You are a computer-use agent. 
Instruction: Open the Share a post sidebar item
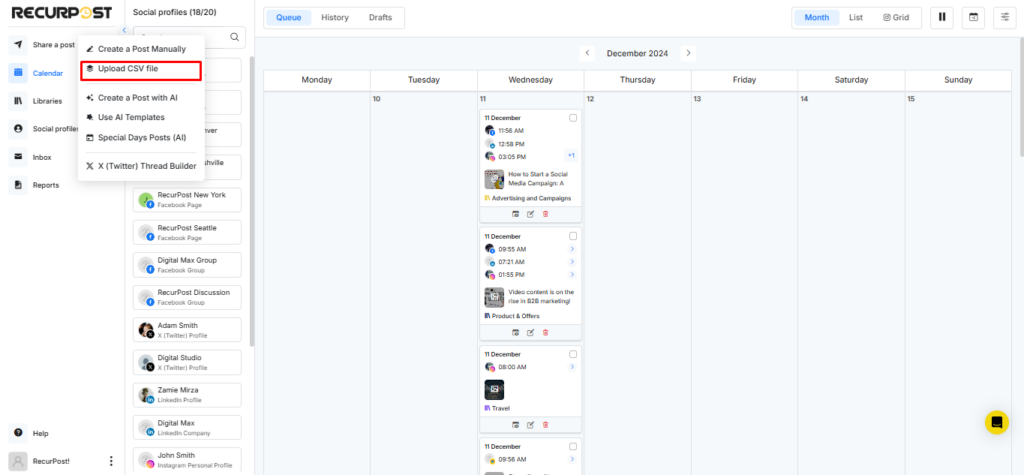42,45
